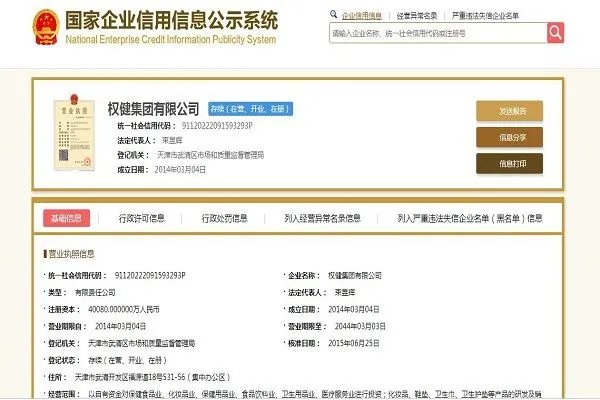Open the 列入严重违法失信企业名单（黑名单）信息 tab
This screenshot has height=400, width=600.
point(470,218)
